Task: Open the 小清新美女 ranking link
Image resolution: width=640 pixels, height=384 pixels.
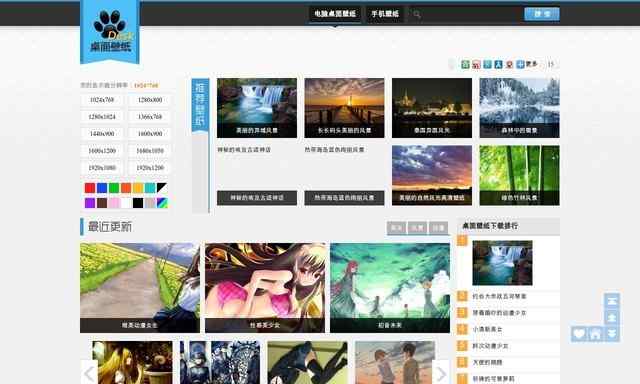Action: [487, 329]
